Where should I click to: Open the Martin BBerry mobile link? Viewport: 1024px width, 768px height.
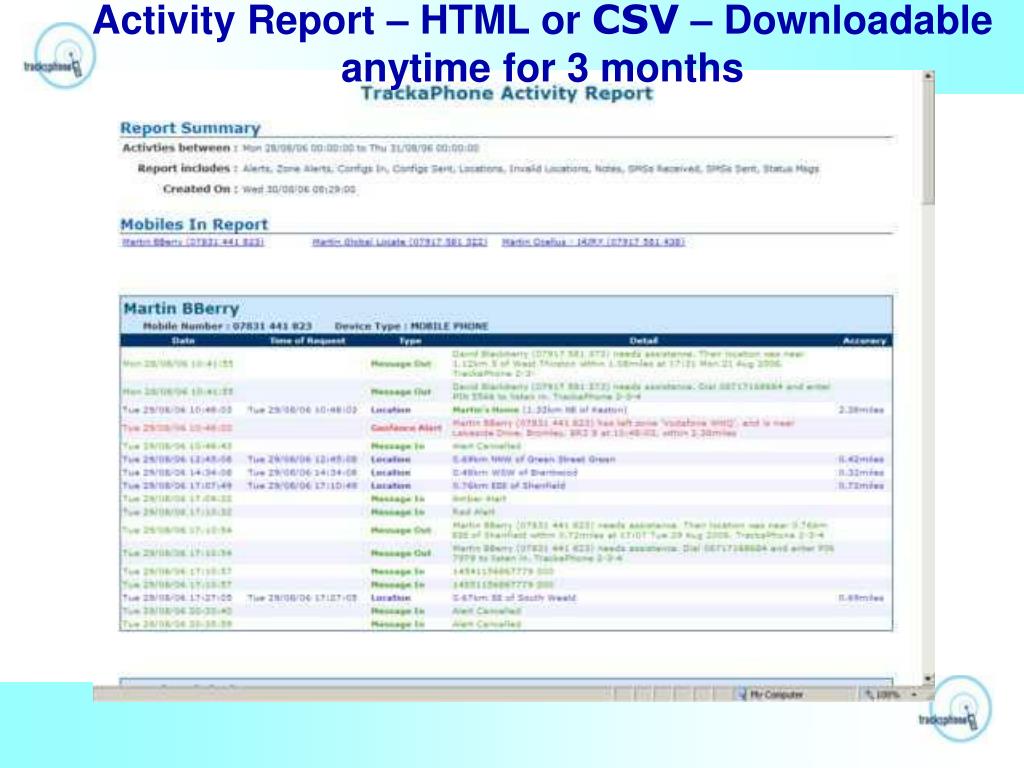pyautogui.click(x=193, y=242)
